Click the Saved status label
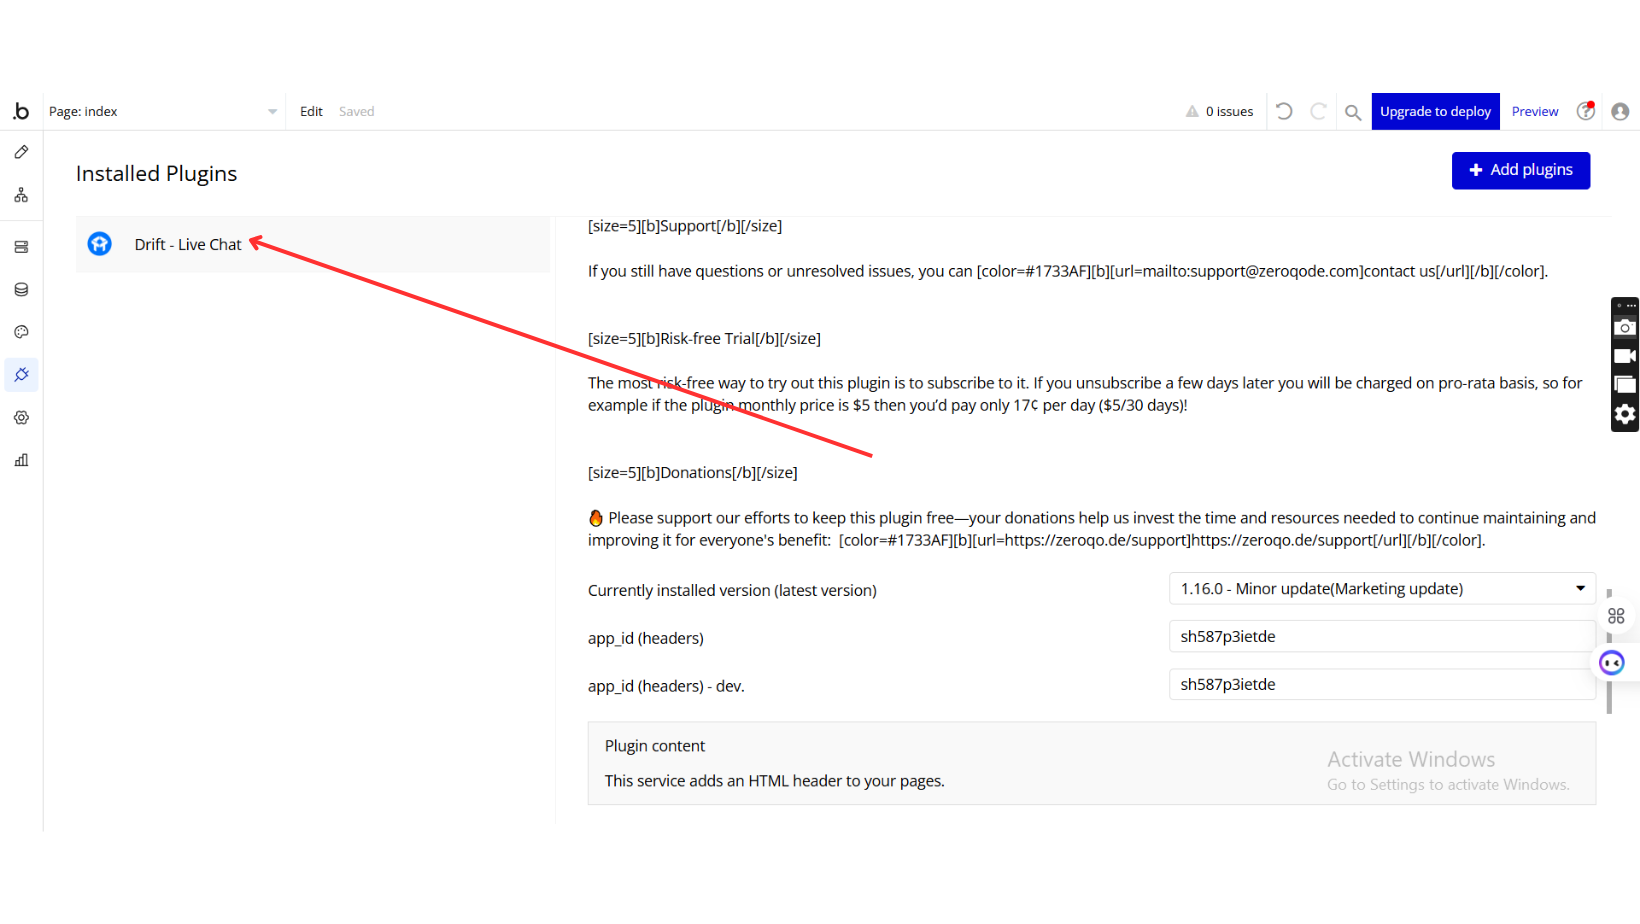This screenshot has width=1640, height=924. [x=356, y=111]
